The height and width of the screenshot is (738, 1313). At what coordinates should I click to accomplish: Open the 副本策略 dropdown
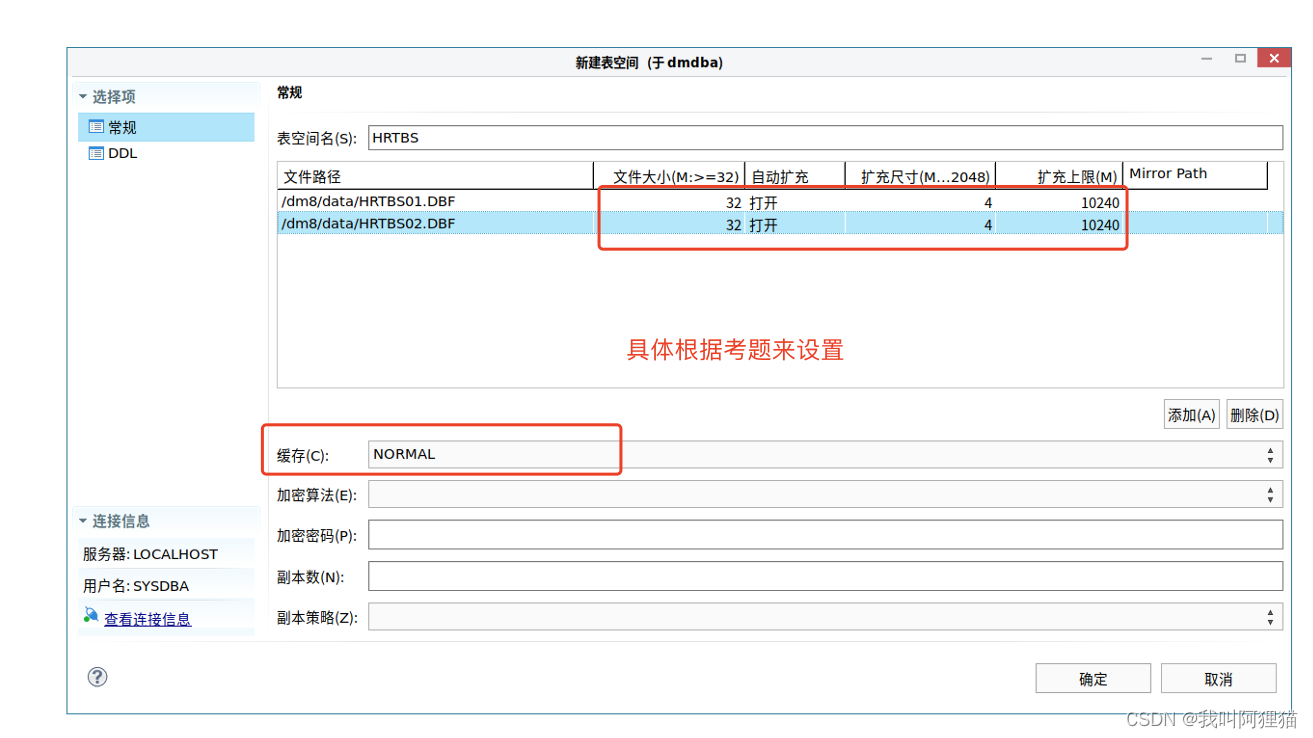[x=825, y=616]
